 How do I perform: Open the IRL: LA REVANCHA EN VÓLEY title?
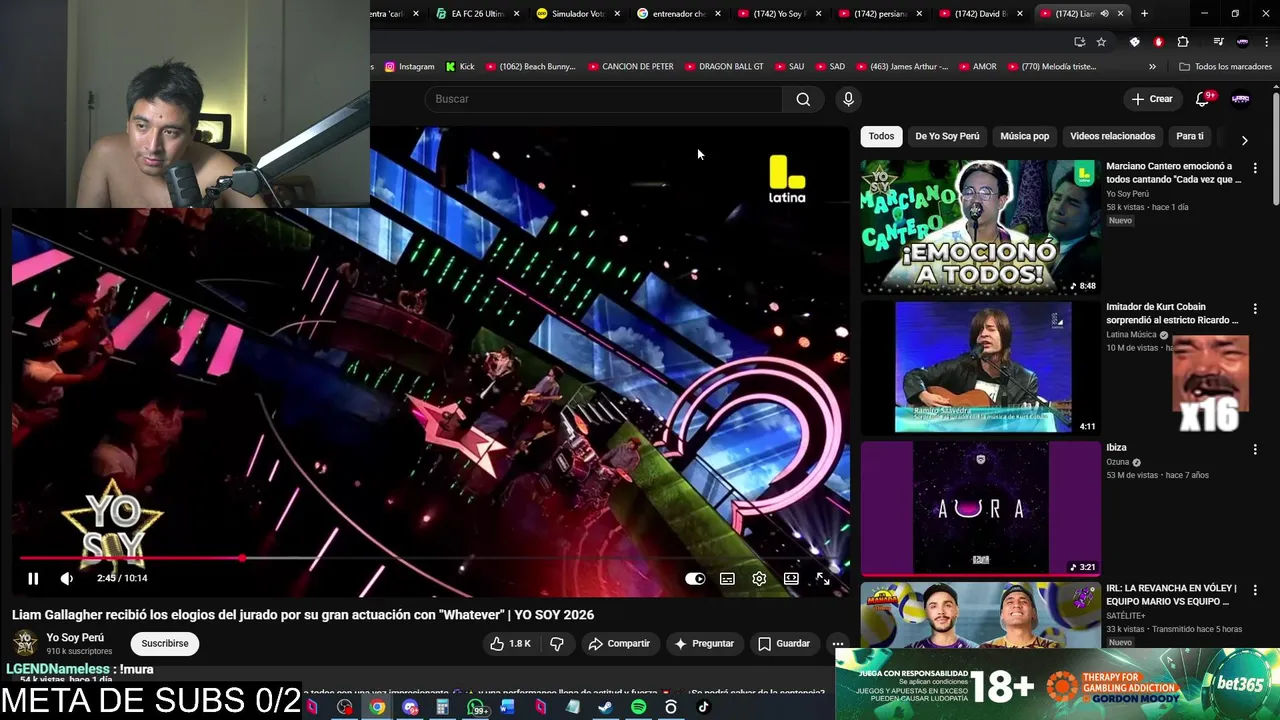click(1172, 595)
